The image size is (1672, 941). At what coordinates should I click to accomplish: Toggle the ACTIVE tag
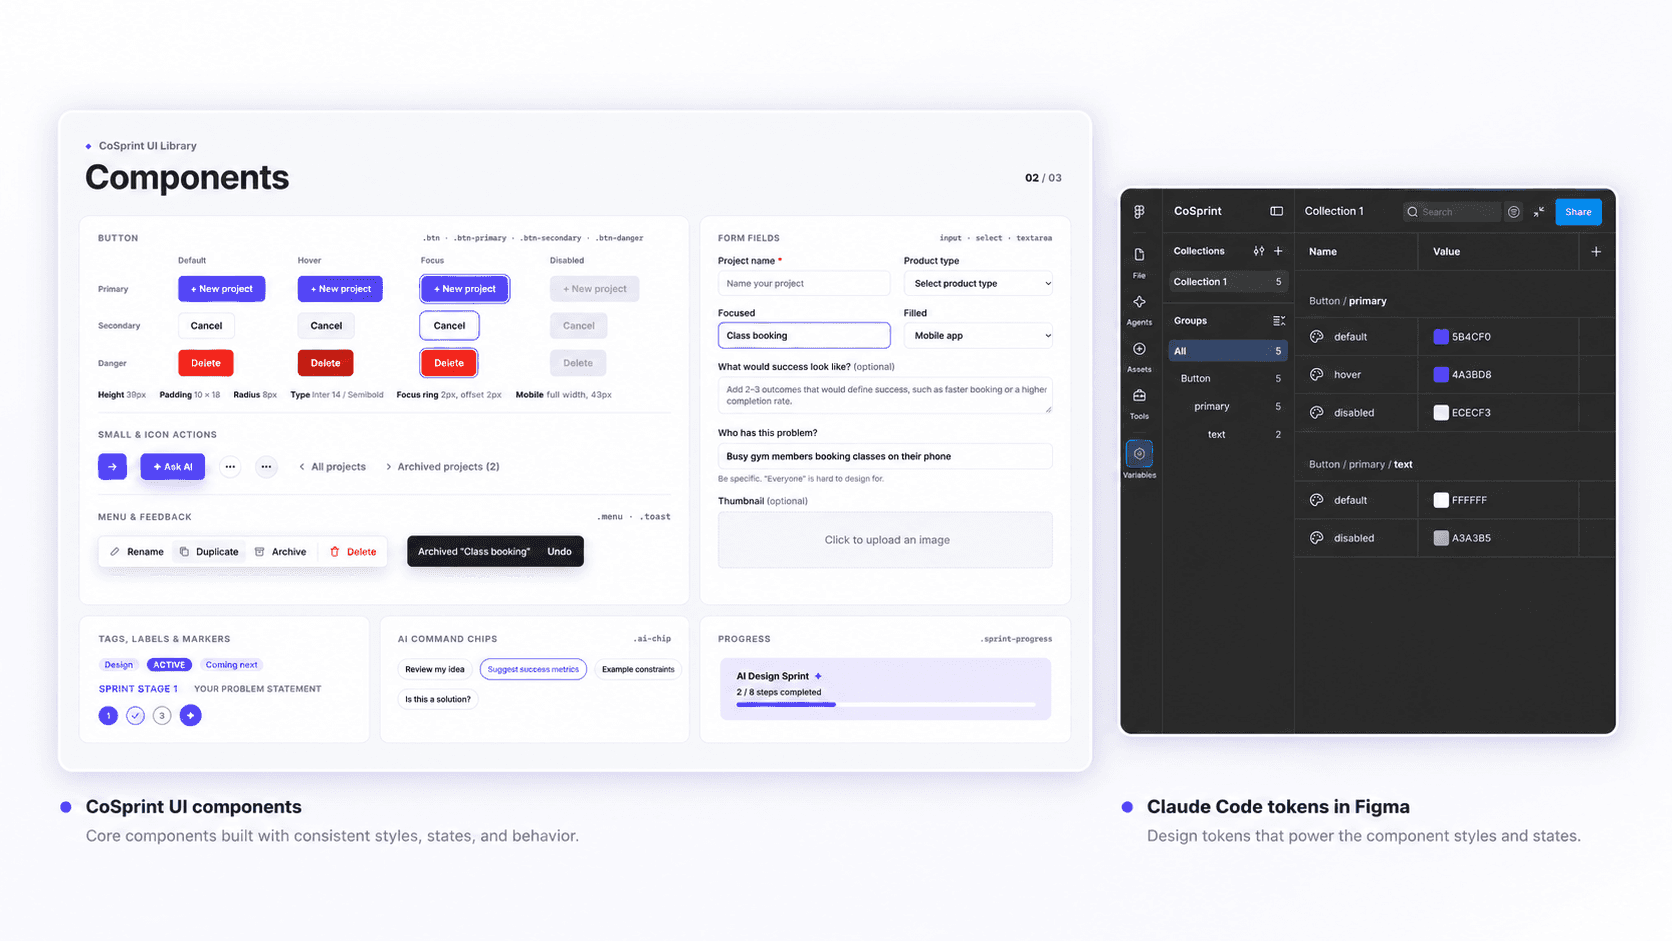point(169,665)
